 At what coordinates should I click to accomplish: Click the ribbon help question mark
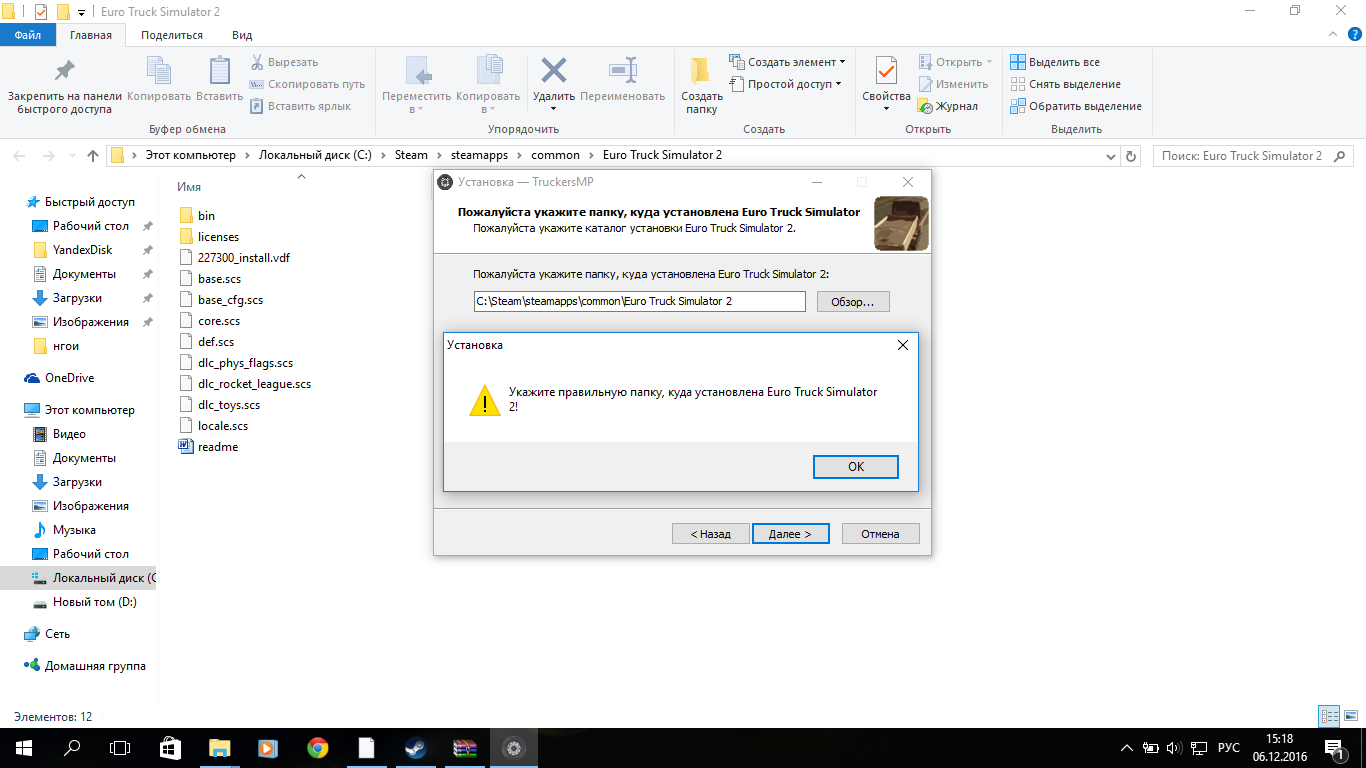(x=1354, y=35)
